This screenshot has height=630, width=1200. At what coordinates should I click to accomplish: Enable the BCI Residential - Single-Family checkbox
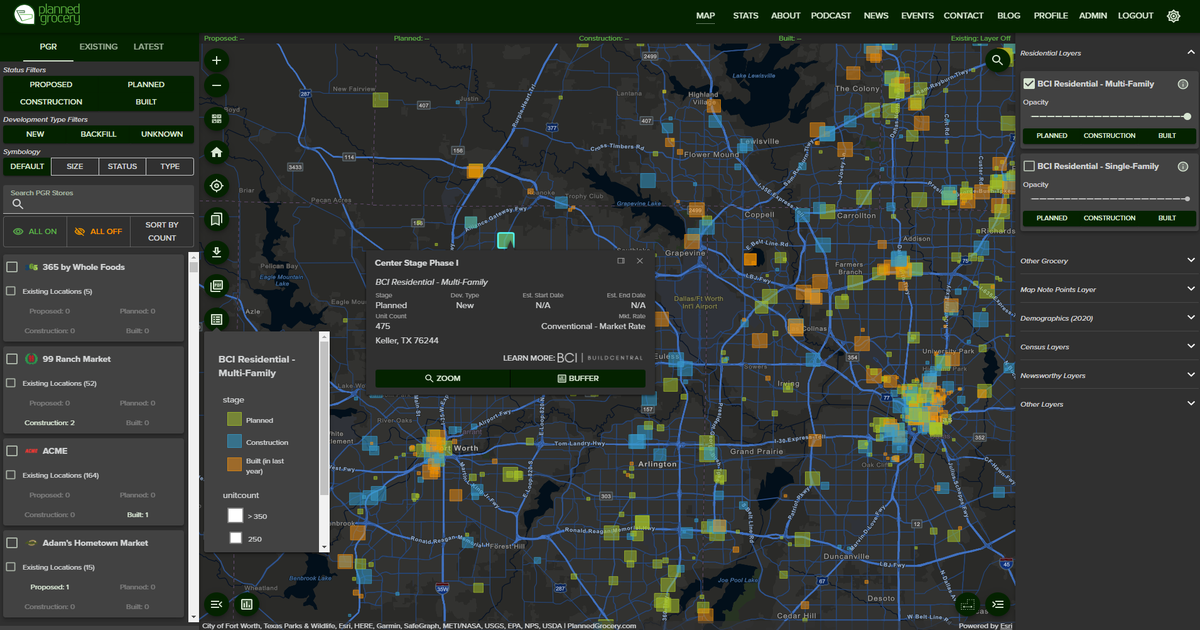[x=1027, y=166]
